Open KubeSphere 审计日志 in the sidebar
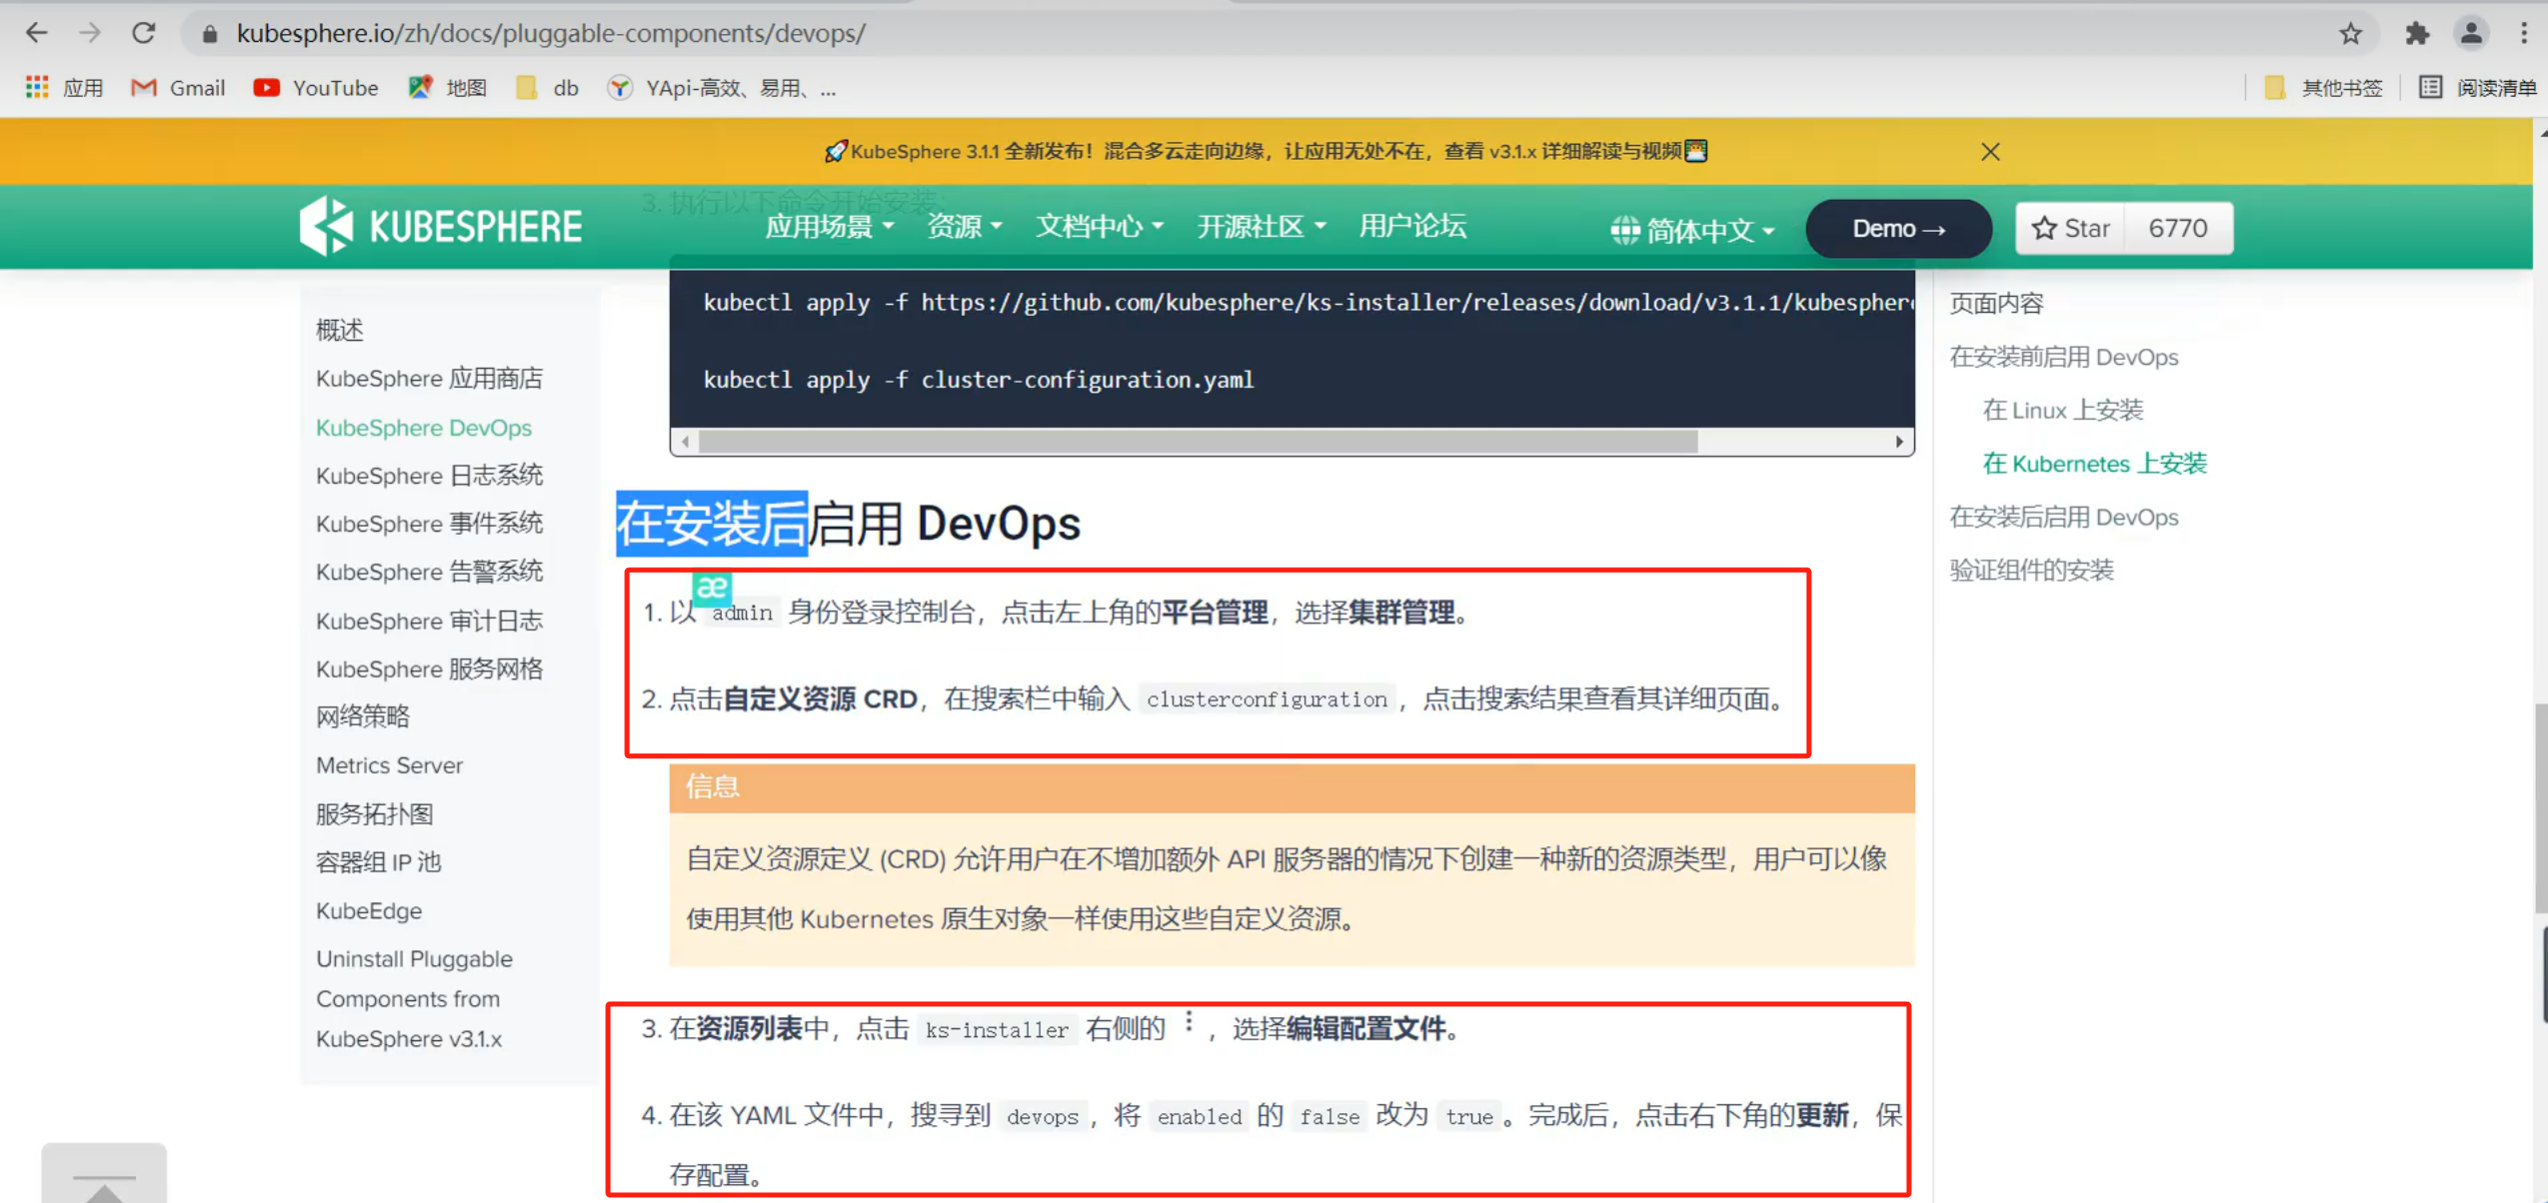Image resolution: width=2548 pixels, height=1203 pixels. (429, 620)
